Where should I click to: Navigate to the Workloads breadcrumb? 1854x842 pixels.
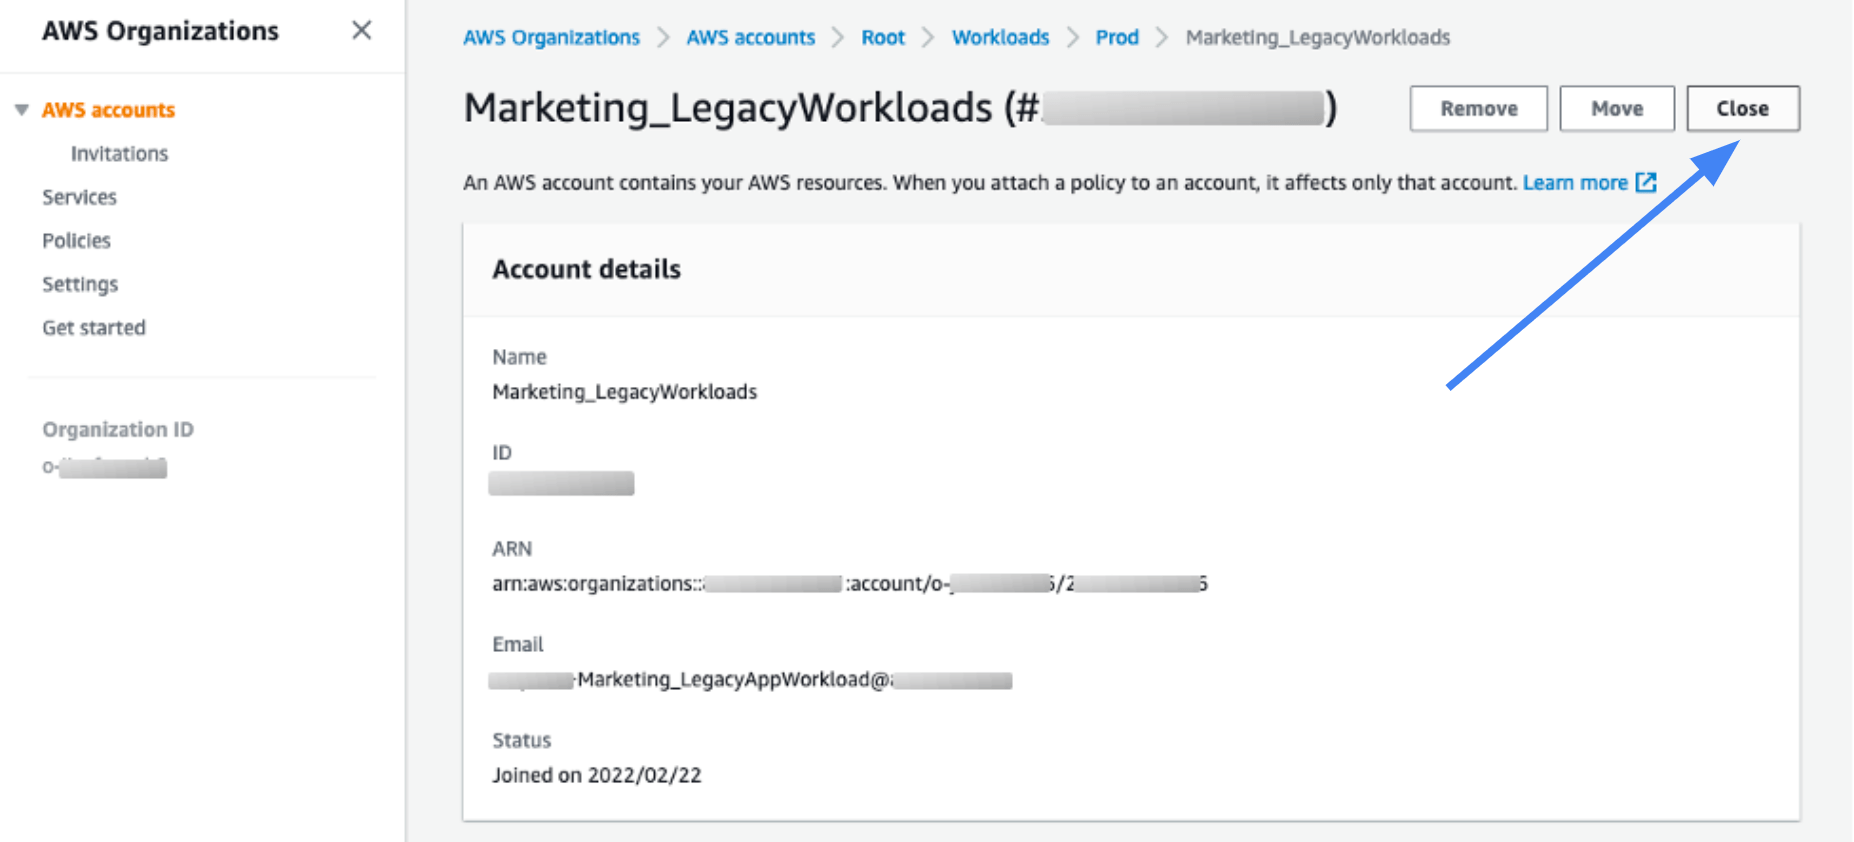click(1000, 38)
